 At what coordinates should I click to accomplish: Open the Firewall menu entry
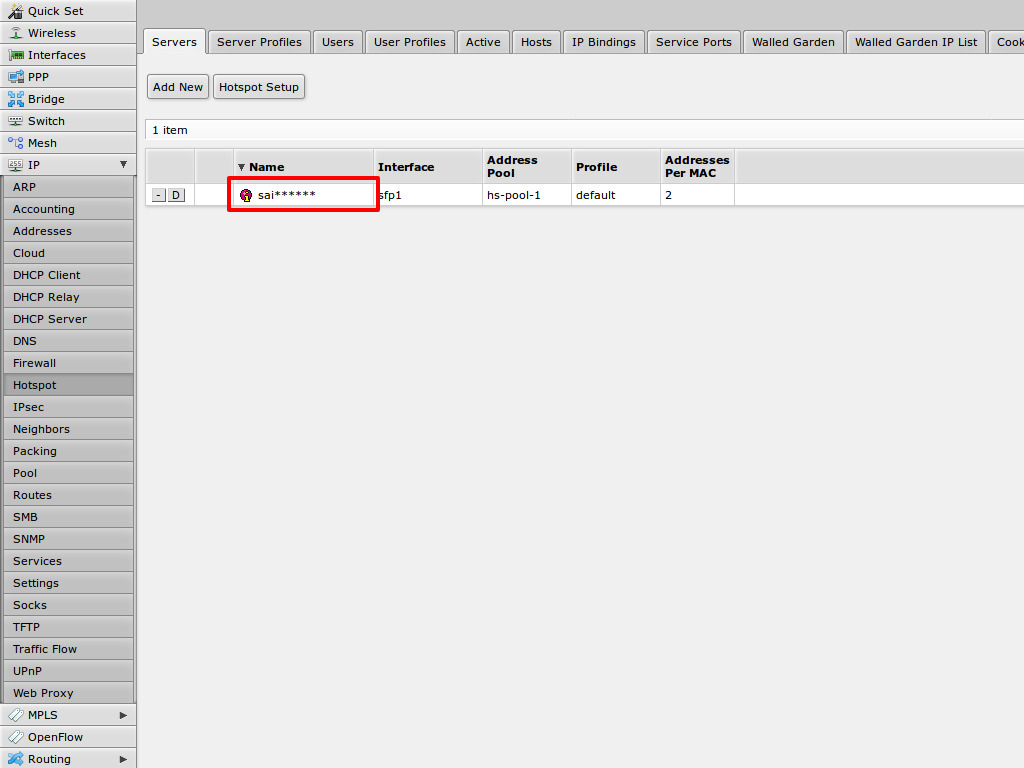34,363
